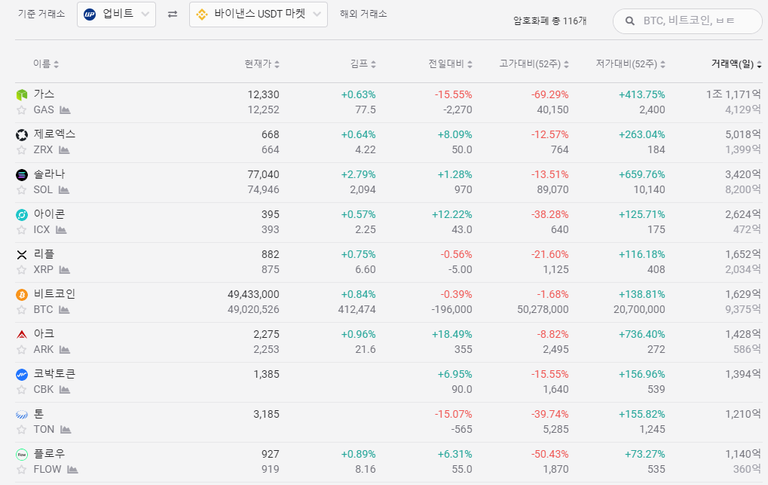The image size is (768, 485).
Task: Open the 업비트 base exchange dropdown
Action: coord(117,14)
